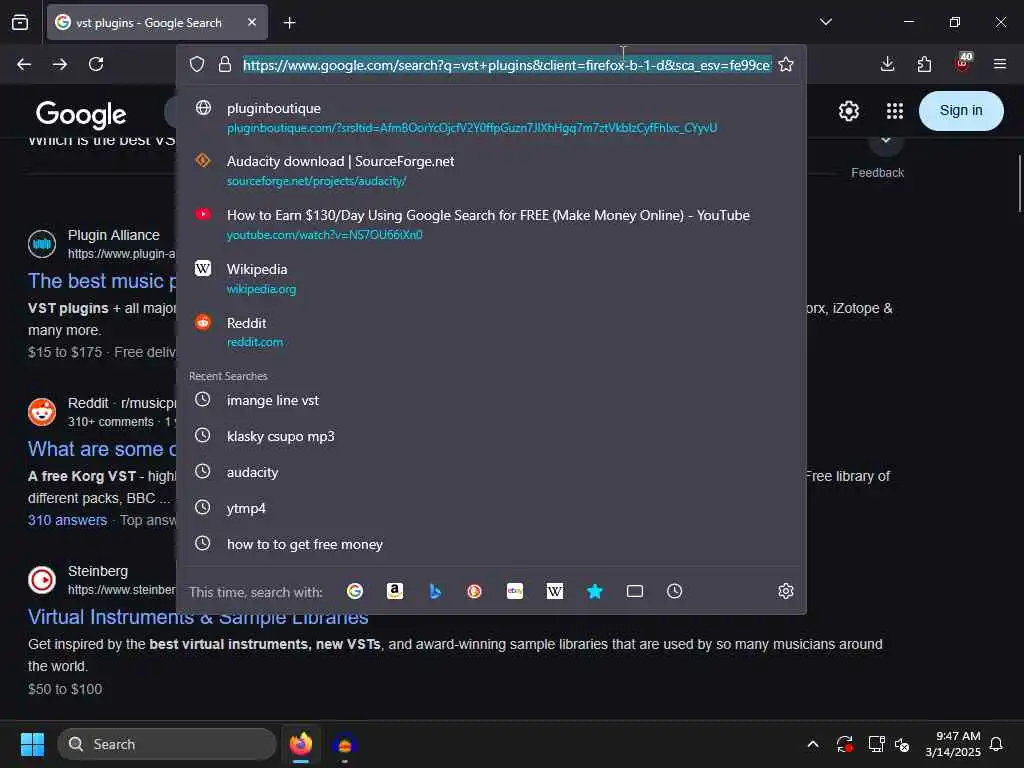Open 'What are some' Reddit result
Screen dimensions: 1024x768
pos(101,449)
